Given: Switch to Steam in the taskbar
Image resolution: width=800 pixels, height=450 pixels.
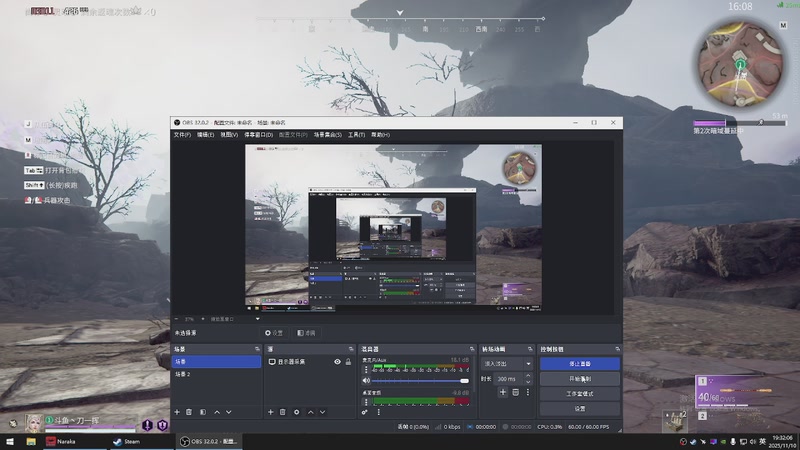Looking at the screenshot, I should click(141, 441).
